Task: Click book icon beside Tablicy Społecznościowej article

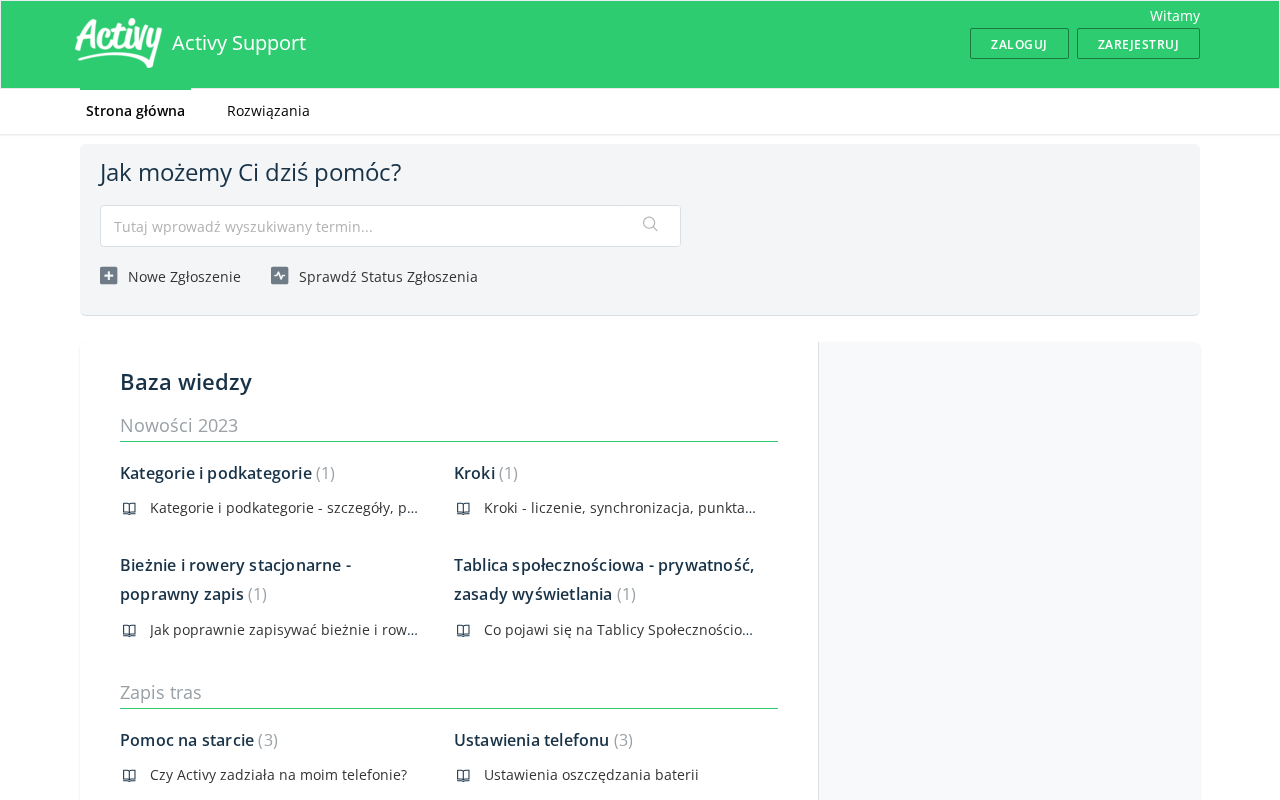Action: (463, 630)
